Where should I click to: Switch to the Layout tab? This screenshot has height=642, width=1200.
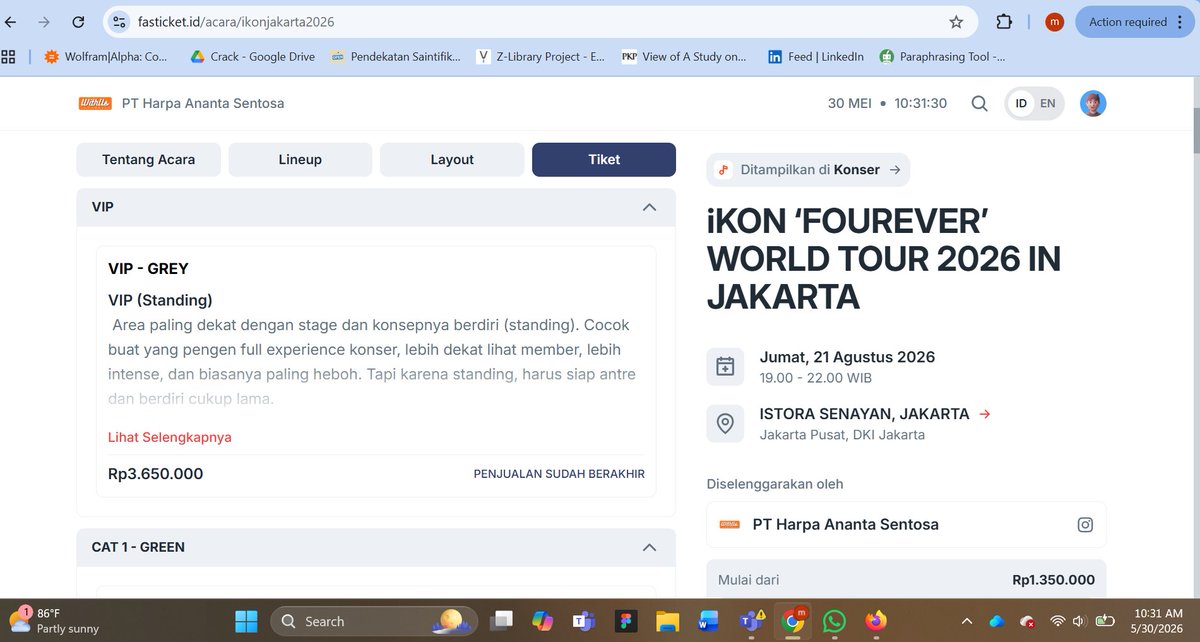pyautogui.click(x=452, y=160)
